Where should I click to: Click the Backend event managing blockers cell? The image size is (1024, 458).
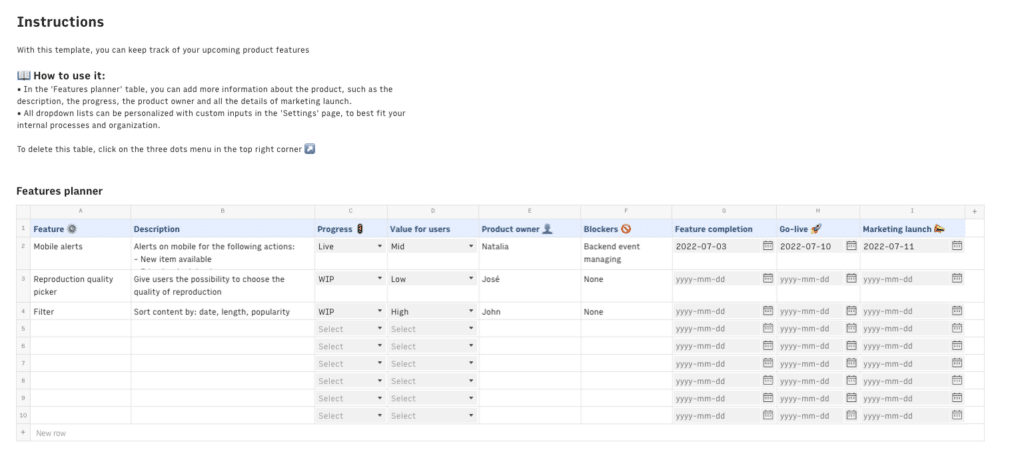pos(626,254)
